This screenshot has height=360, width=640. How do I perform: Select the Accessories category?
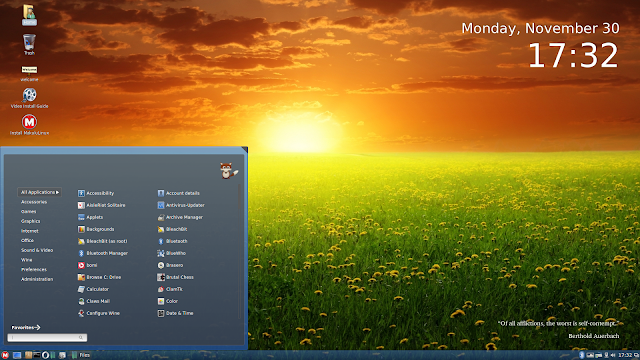coord(34,202)
